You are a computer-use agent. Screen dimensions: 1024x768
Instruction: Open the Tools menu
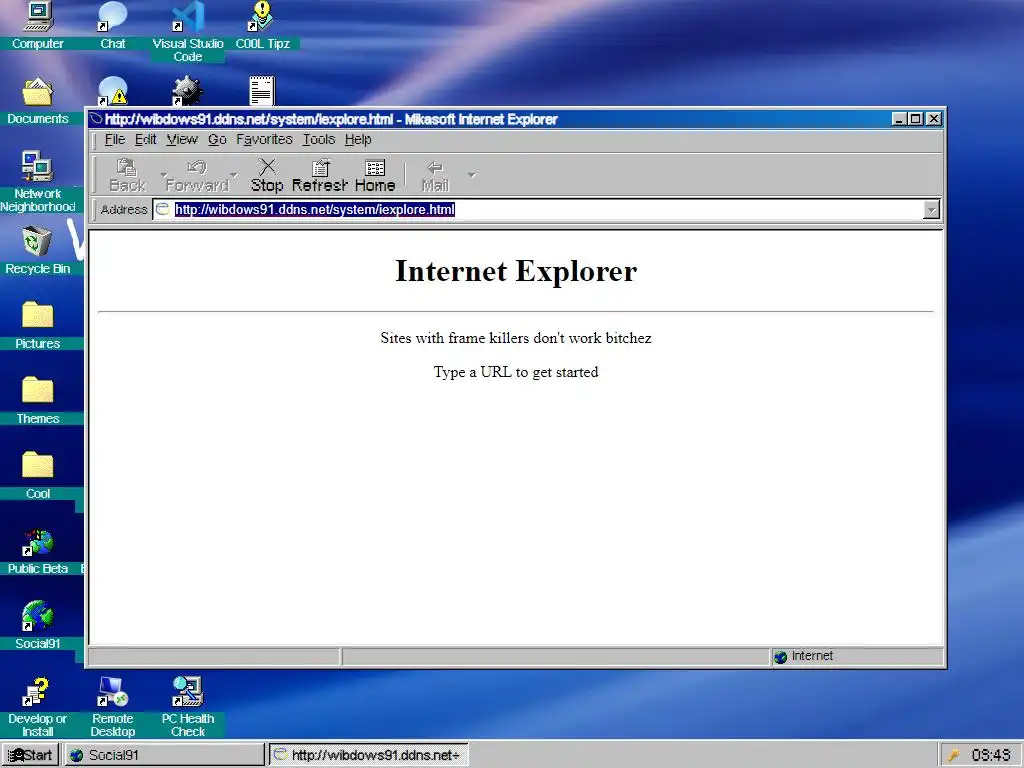pyautogui.click(x=318, y=139)
